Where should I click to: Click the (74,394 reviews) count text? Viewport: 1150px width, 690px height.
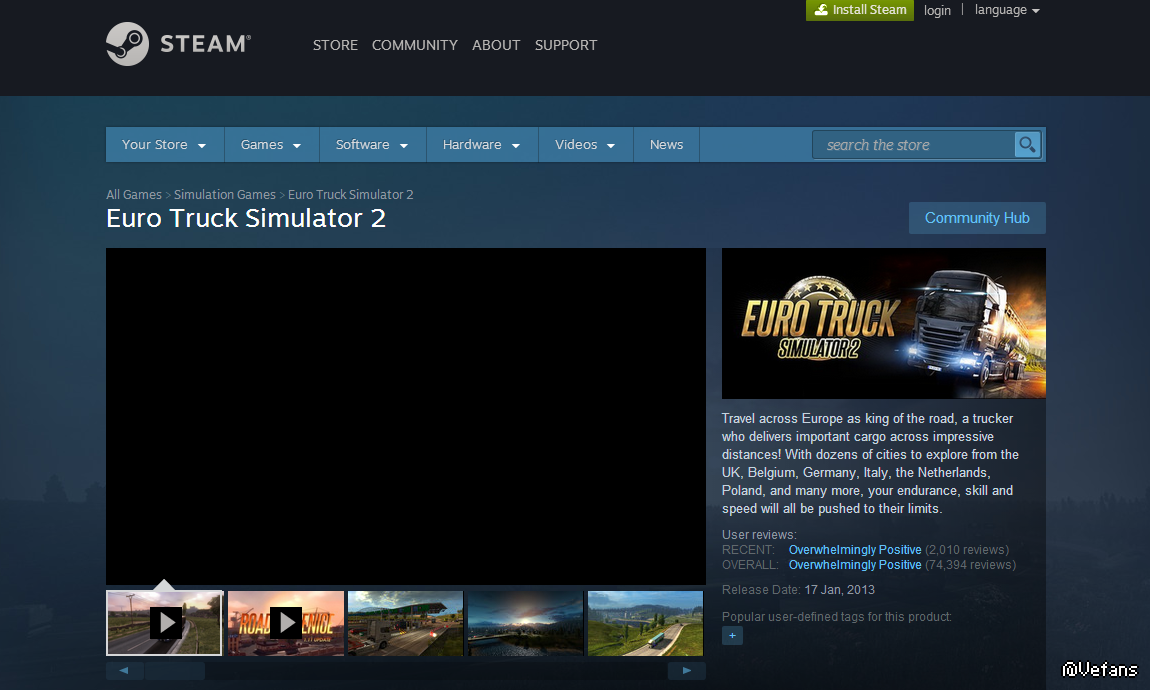click(970, 565)
